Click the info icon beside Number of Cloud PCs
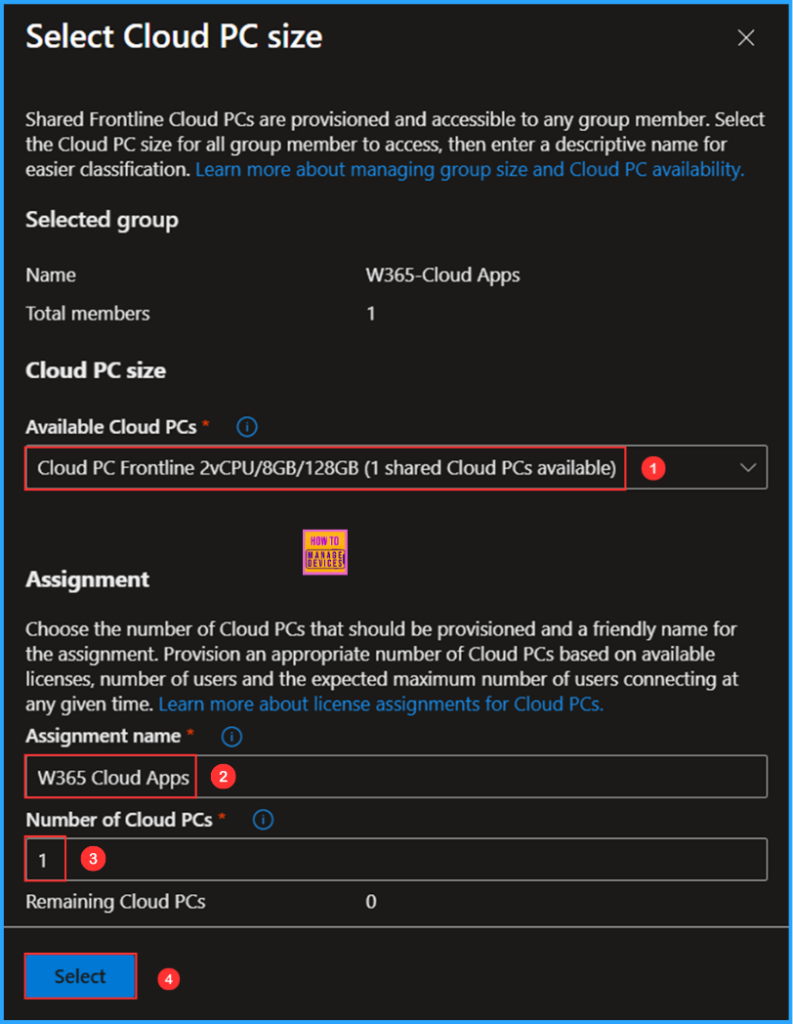 262,820
